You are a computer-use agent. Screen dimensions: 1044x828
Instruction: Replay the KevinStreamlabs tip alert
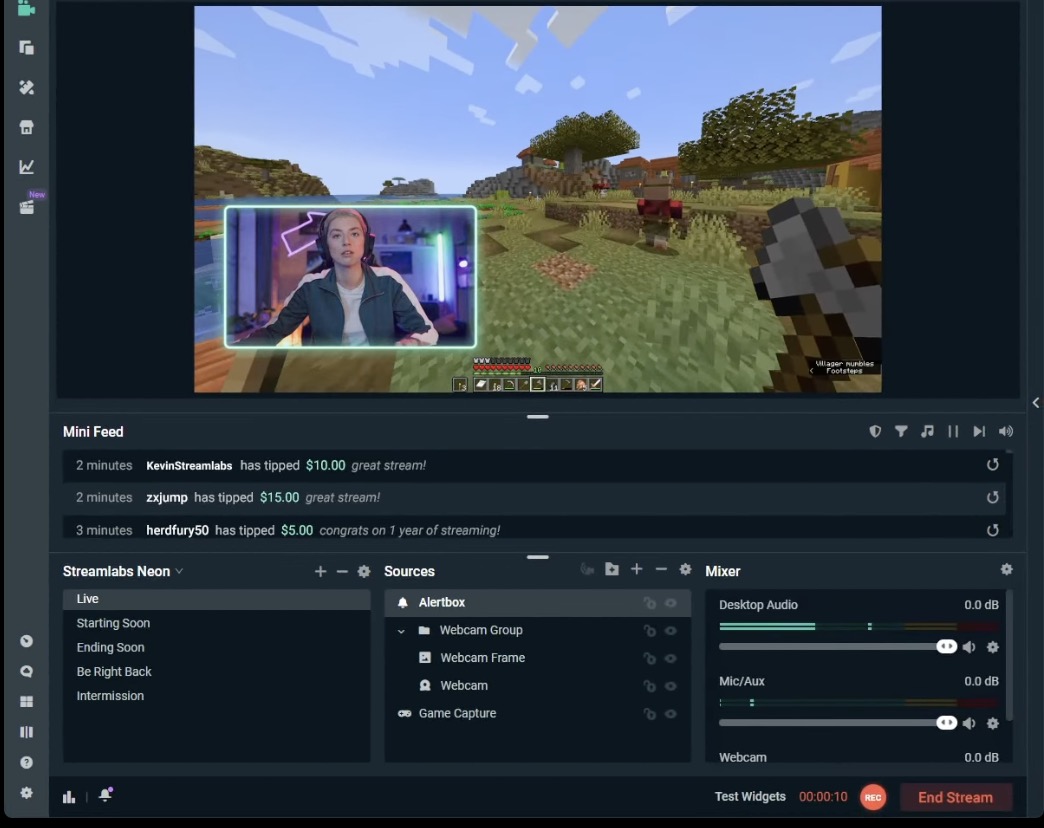[992, 465]
